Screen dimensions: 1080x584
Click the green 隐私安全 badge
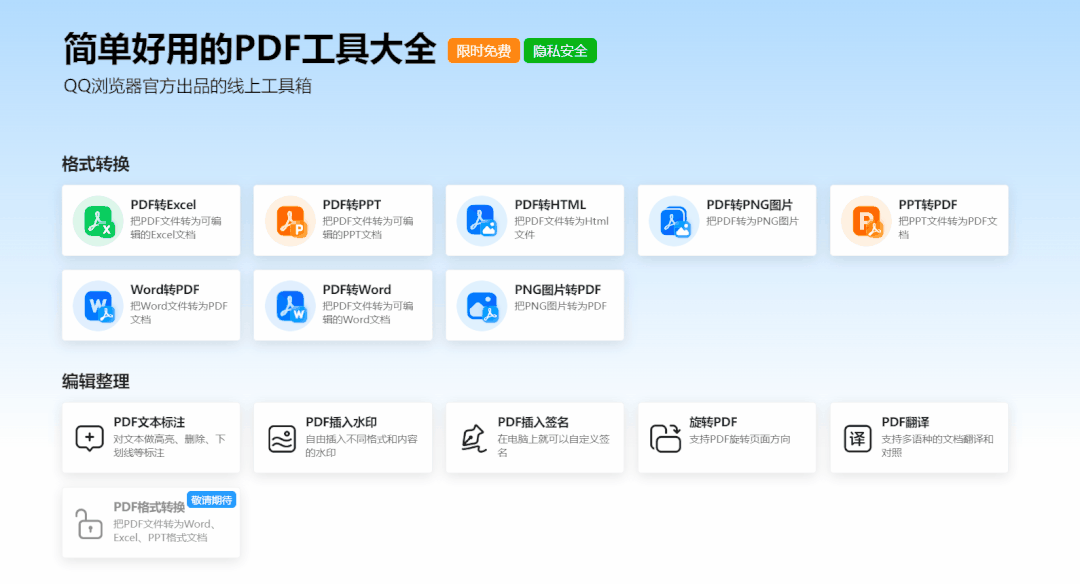(x=560, y=51)
